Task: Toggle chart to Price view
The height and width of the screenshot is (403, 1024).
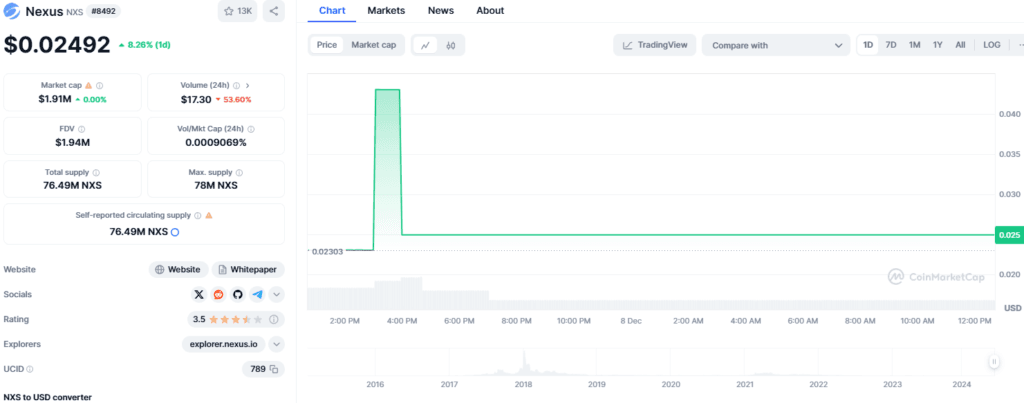Action: (327, 45)
